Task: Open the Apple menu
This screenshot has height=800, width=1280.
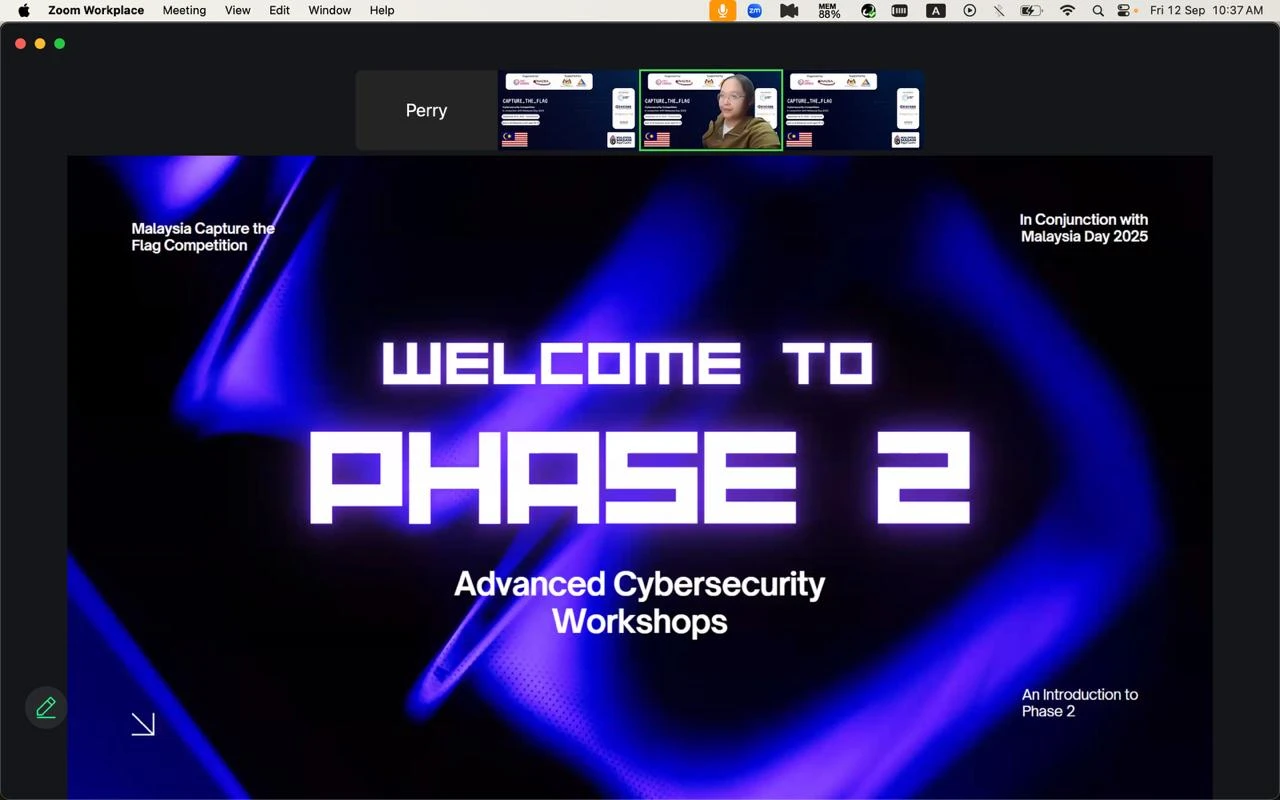Action: point(24,11)
